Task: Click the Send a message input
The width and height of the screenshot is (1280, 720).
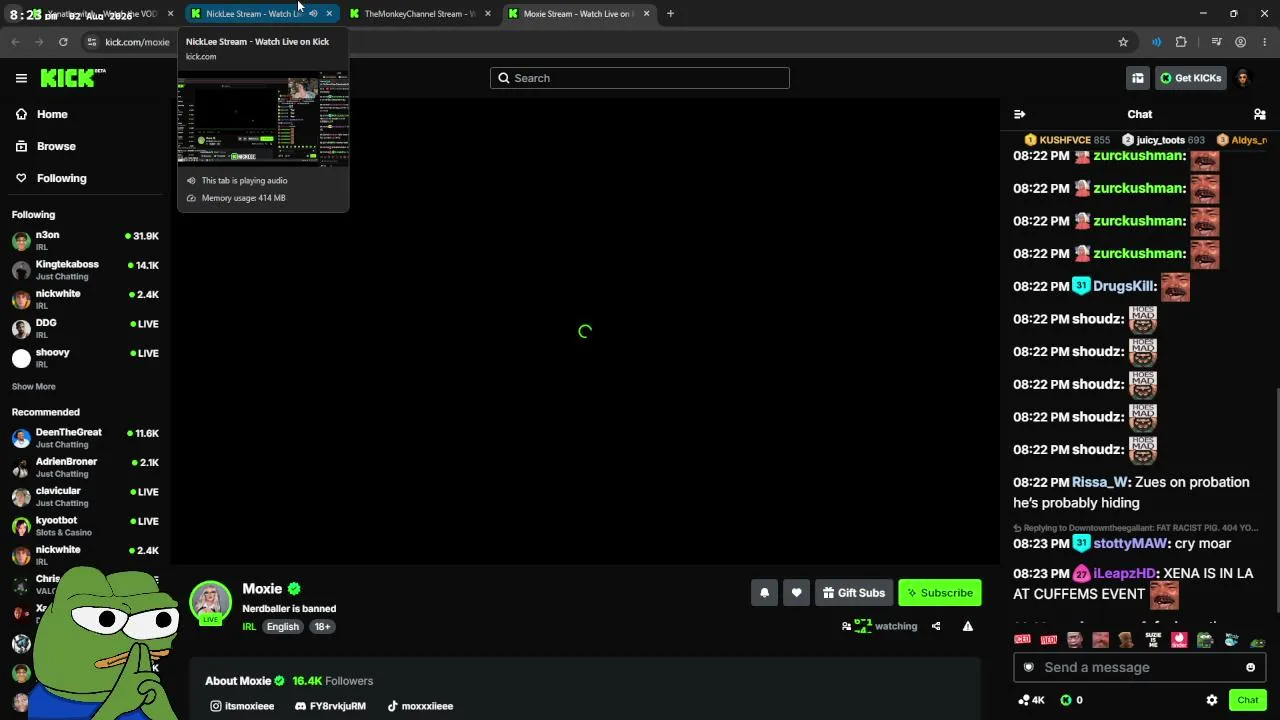Action: click(x=1140, y=667)
